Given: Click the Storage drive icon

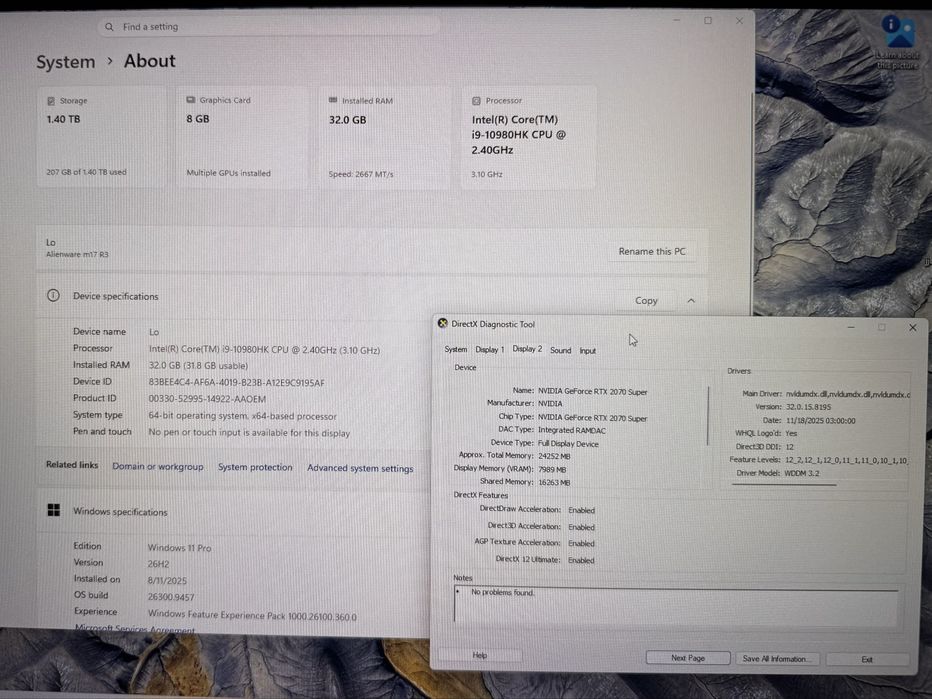Looking at the screenshot, I should pos(51,101).
